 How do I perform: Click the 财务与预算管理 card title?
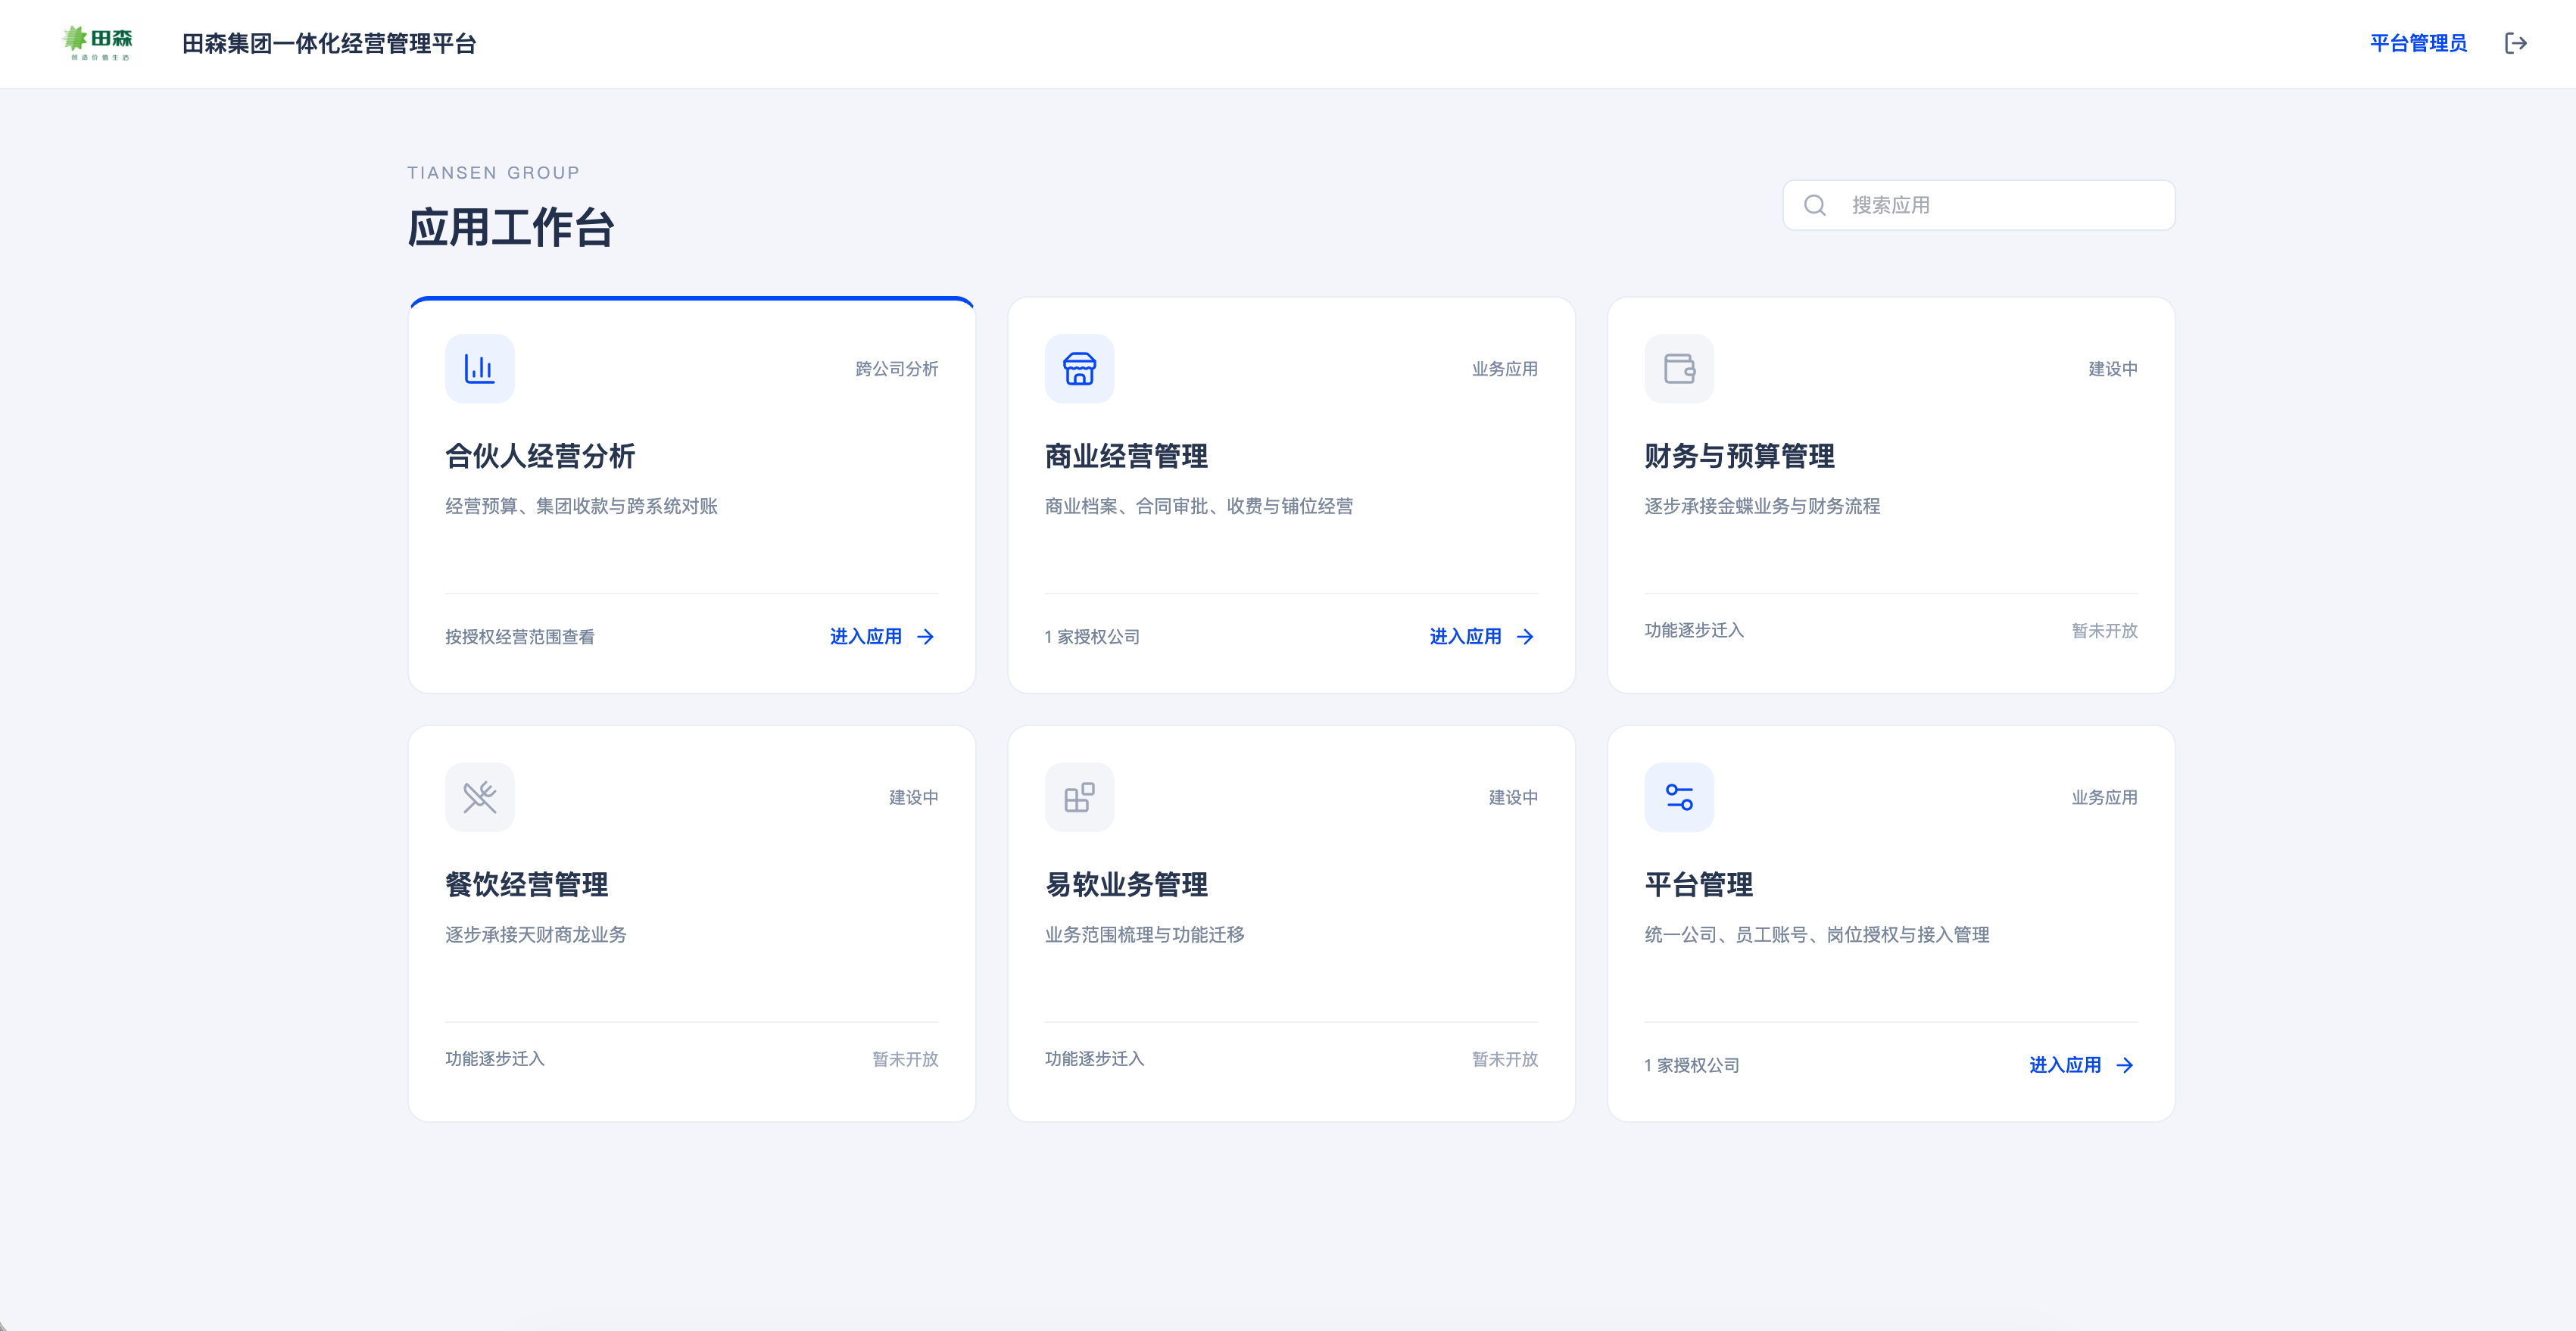1739,456
